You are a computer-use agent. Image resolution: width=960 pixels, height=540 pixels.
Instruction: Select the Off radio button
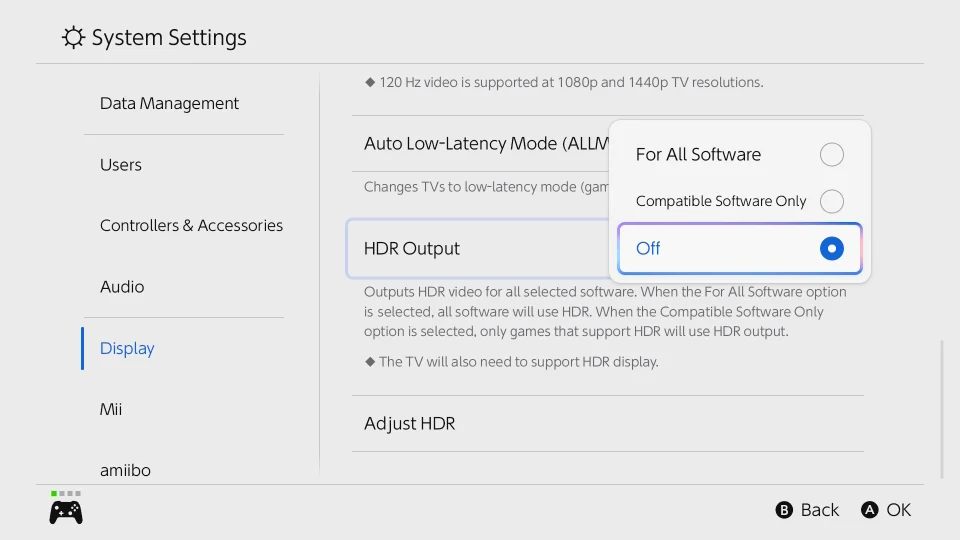pyautogui.click(x=831, y=249)
